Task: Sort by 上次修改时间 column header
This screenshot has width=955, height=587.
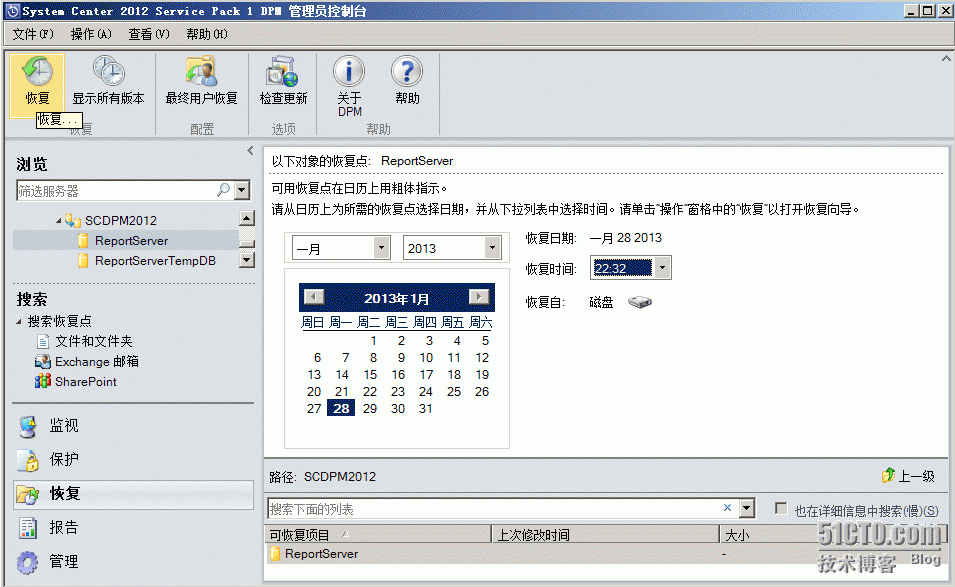Action: pos(605,535)
